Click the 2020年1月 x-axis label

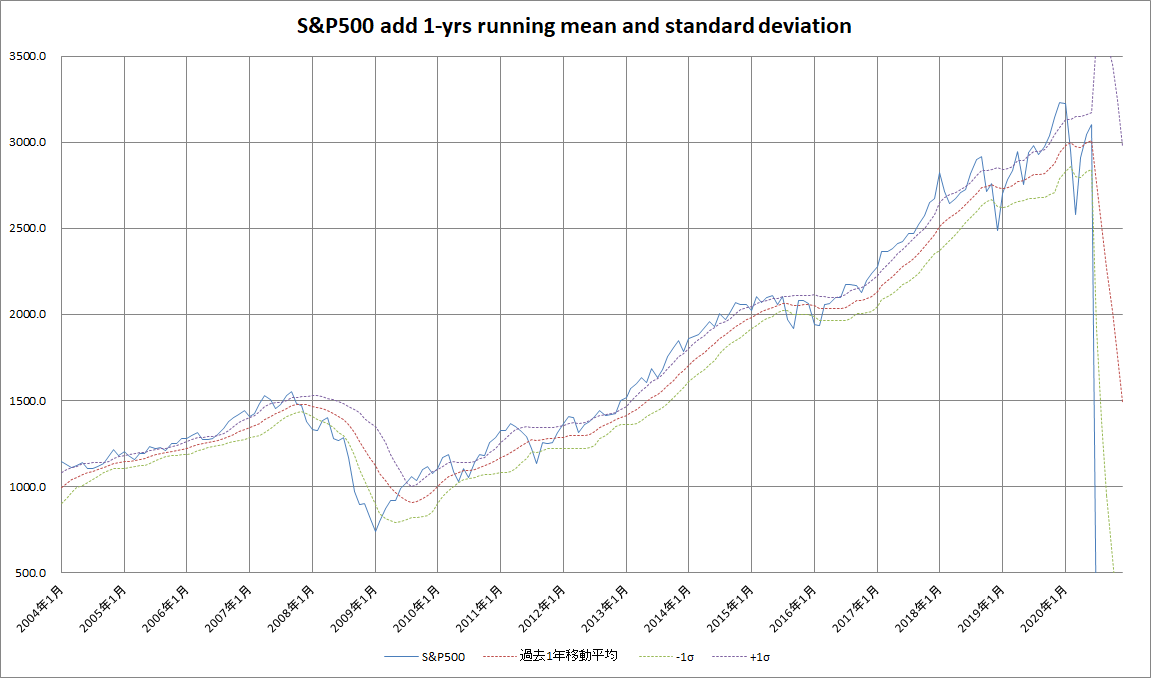1044,608
